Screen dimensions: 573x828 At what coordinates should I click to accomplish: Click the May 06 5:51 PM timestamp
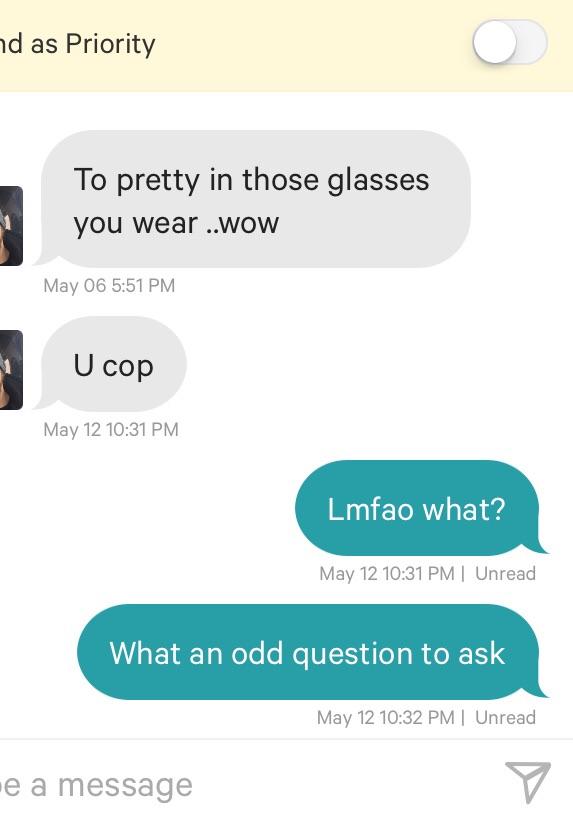[109, 286]
